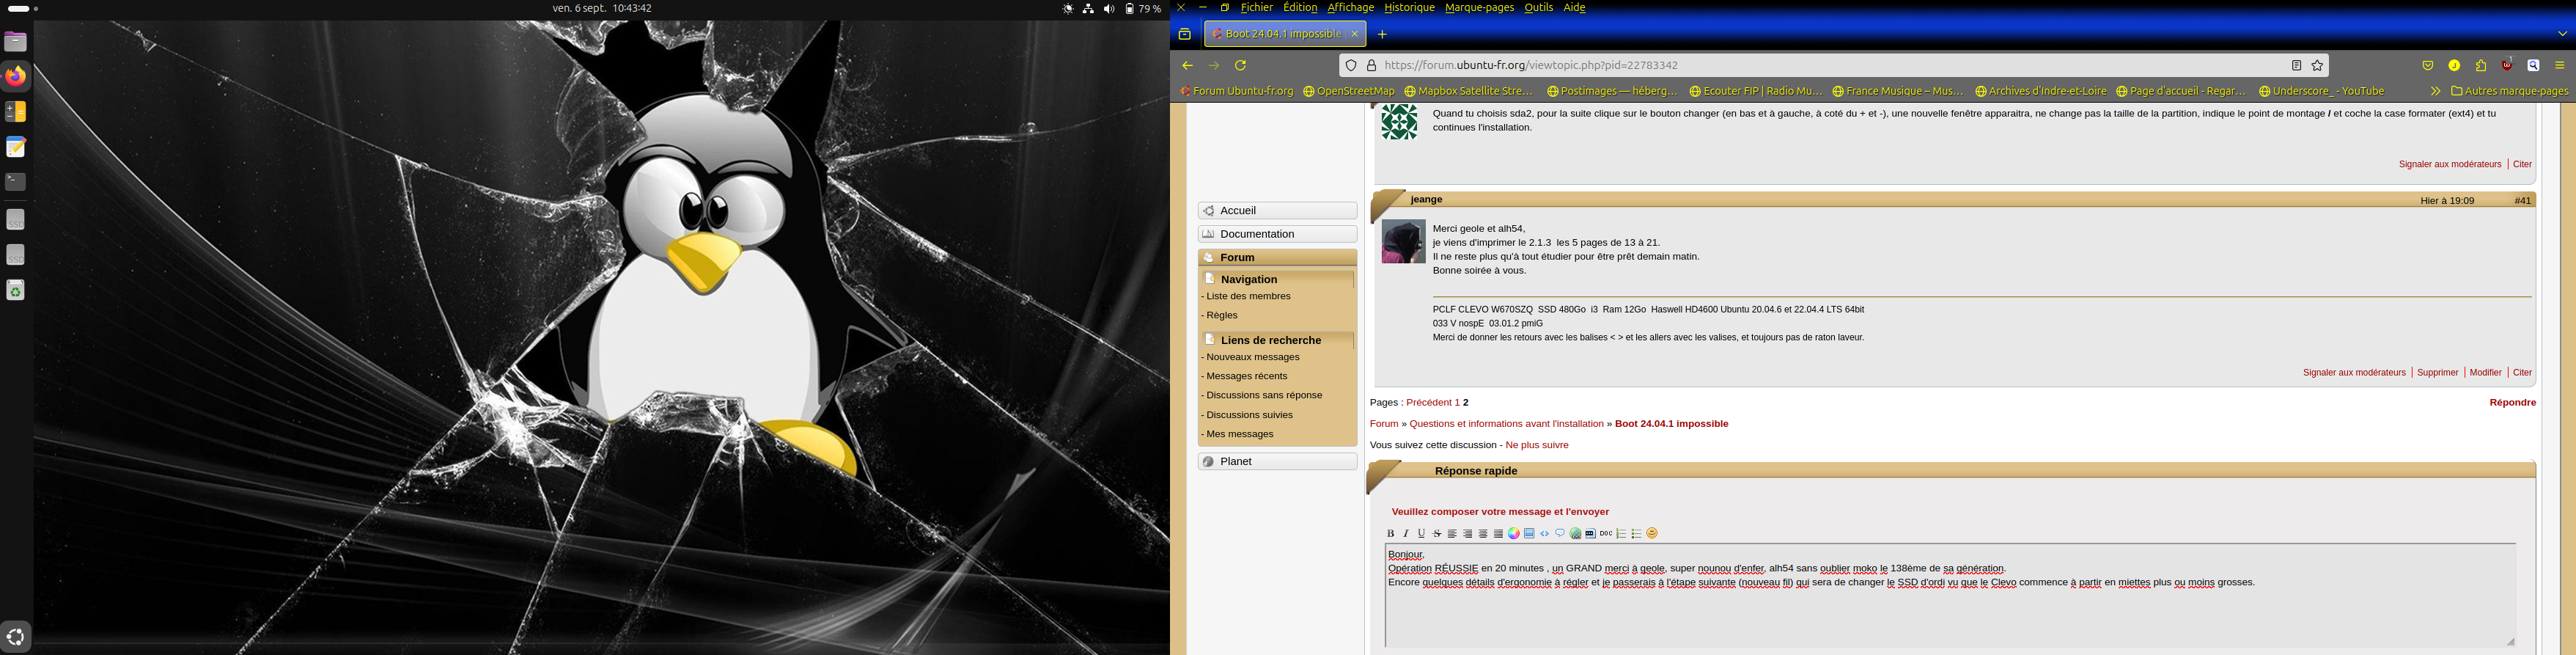
Task: Justify the reply text
Action: (1498, 534)
